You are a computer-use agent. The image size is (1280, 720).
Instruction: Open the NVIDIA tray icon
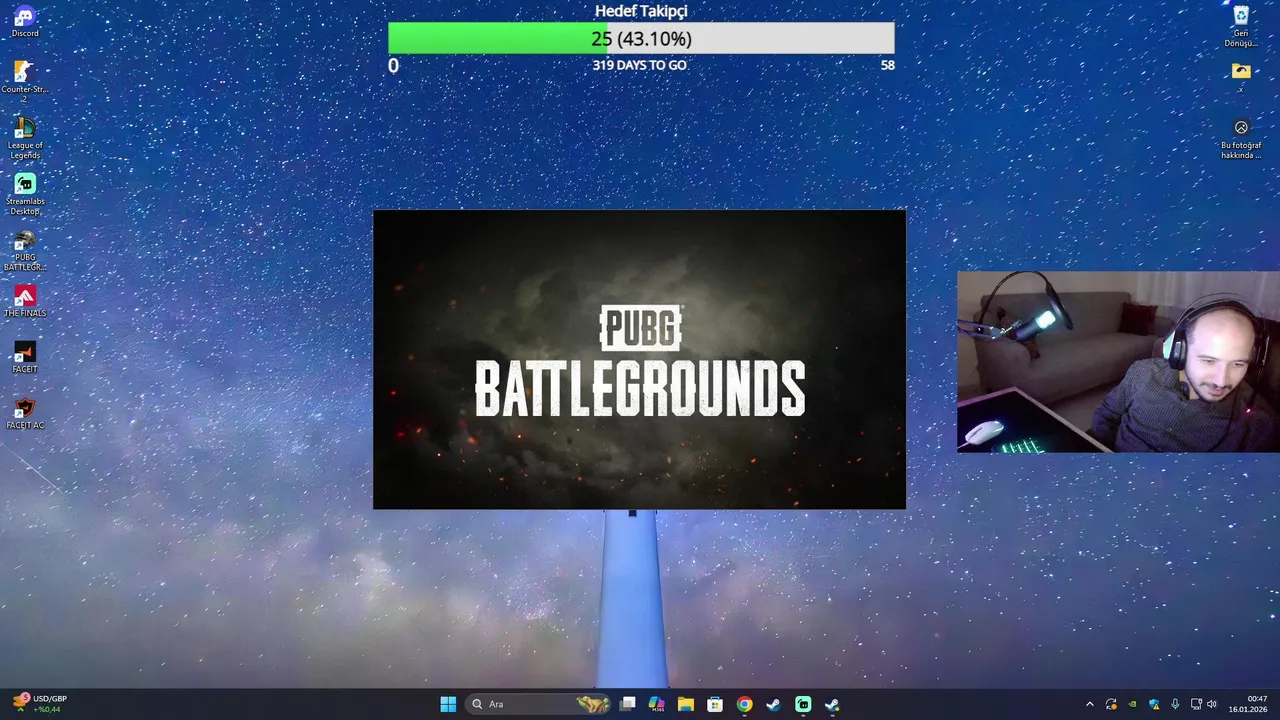coord(1132,704)
